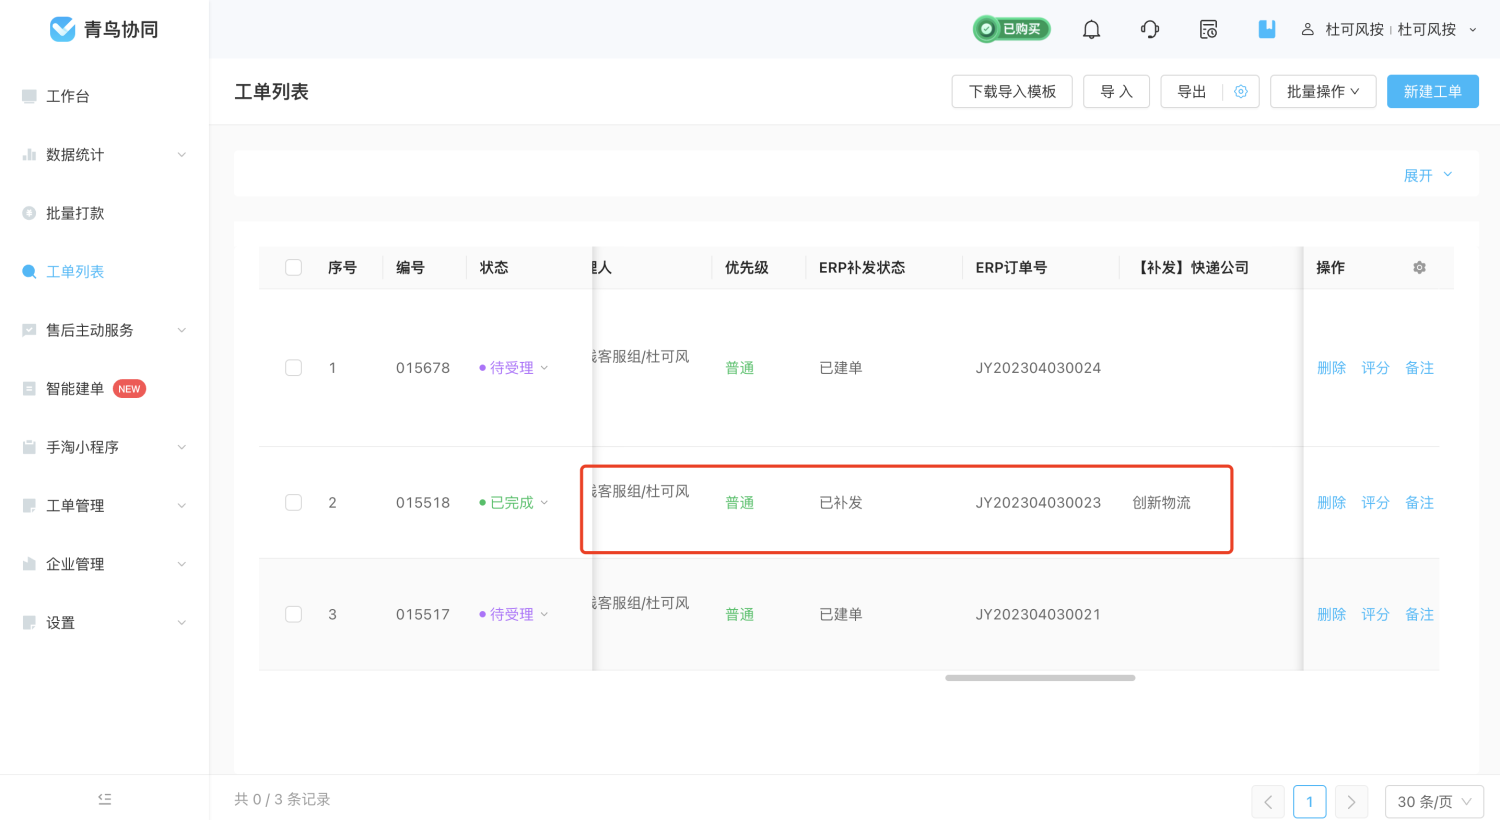
Task: Click the 工单管理 sidebar icon
Action: point(29,505)
